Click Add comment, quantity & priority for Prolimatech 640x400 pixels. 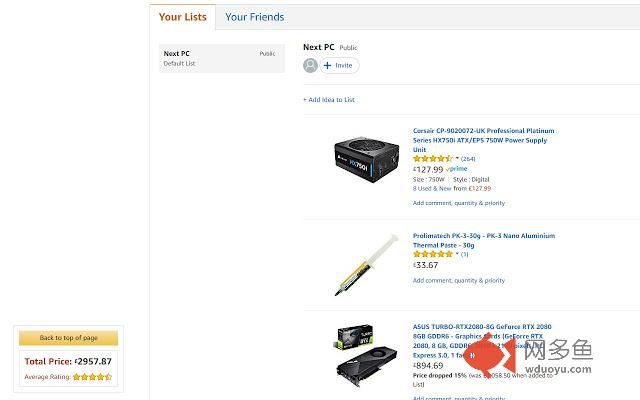(458, 281)
